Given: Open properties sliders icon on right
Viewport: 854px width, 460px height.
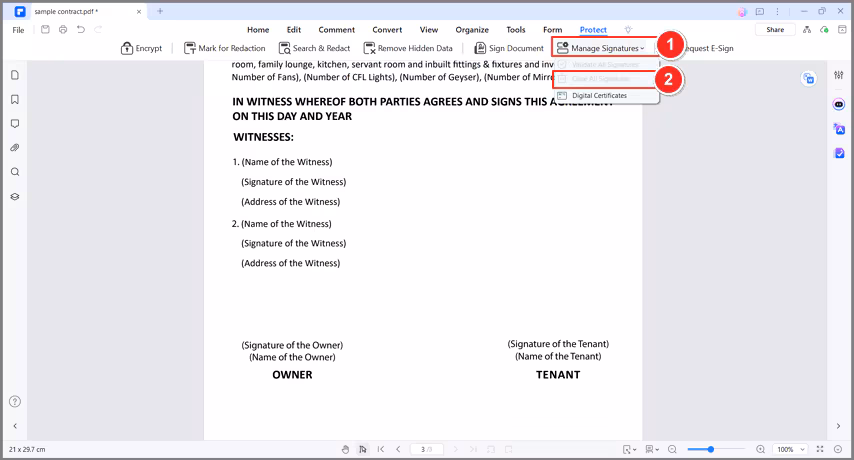Looking at the screenshot, I should point(839,75).
